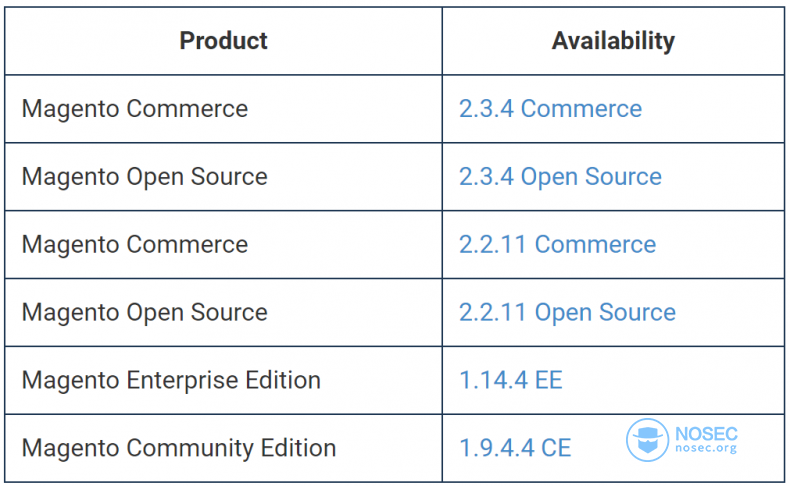Open the 2.3.4 Commerce link
790x486 pixels.
[550, 109]
